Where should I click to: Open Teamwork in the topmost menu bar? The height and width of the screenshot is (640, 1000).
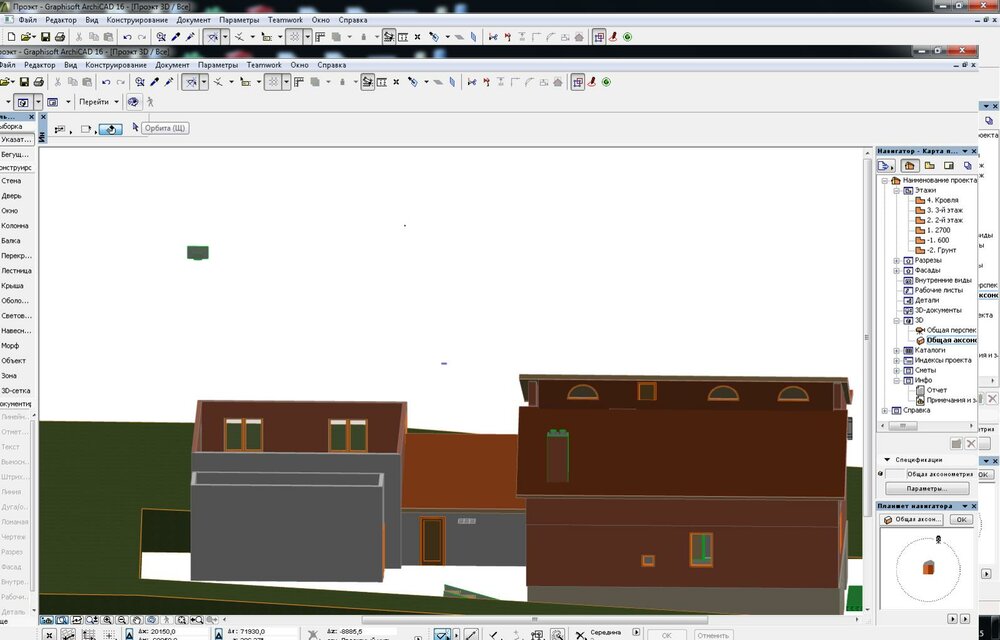pos(286,20)
